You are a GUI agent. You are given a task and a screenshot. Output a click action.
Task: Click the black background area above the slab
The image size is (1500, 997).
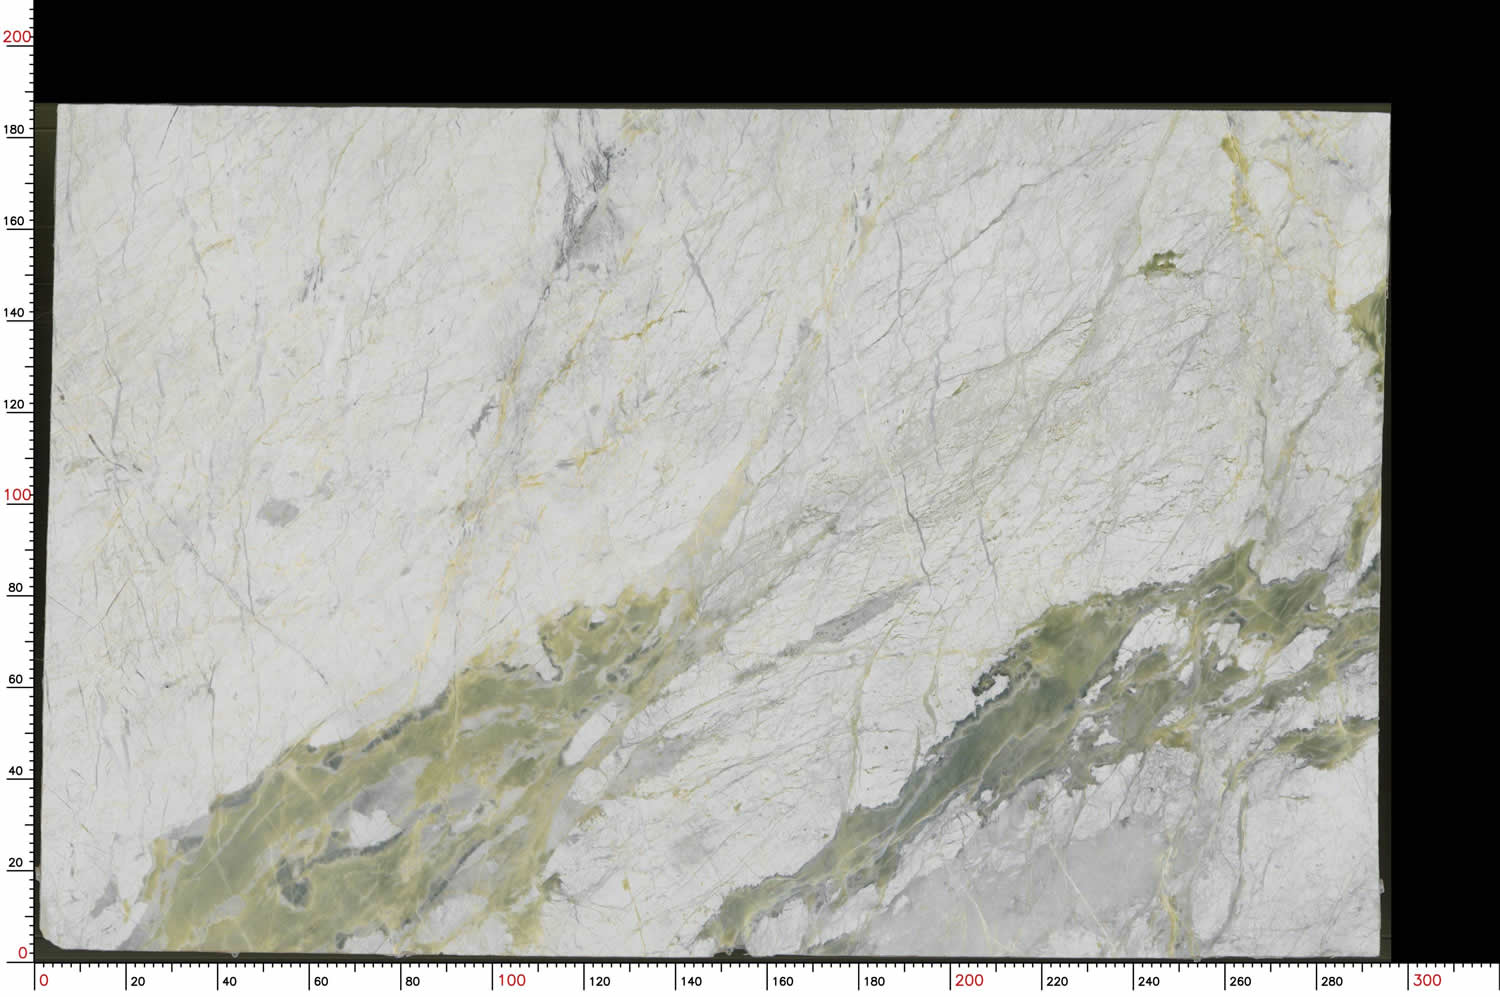(x=700, y=50)
